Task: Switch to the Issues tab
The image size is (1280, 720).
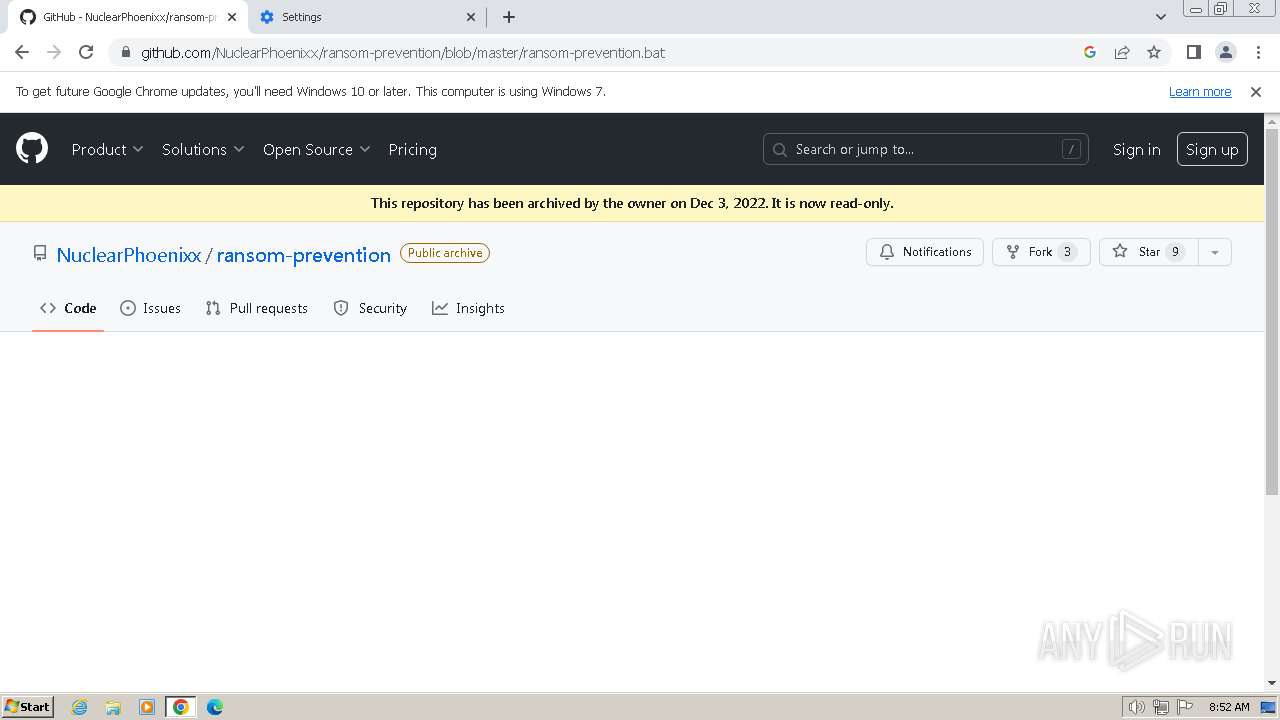Action: pos(150,308)
